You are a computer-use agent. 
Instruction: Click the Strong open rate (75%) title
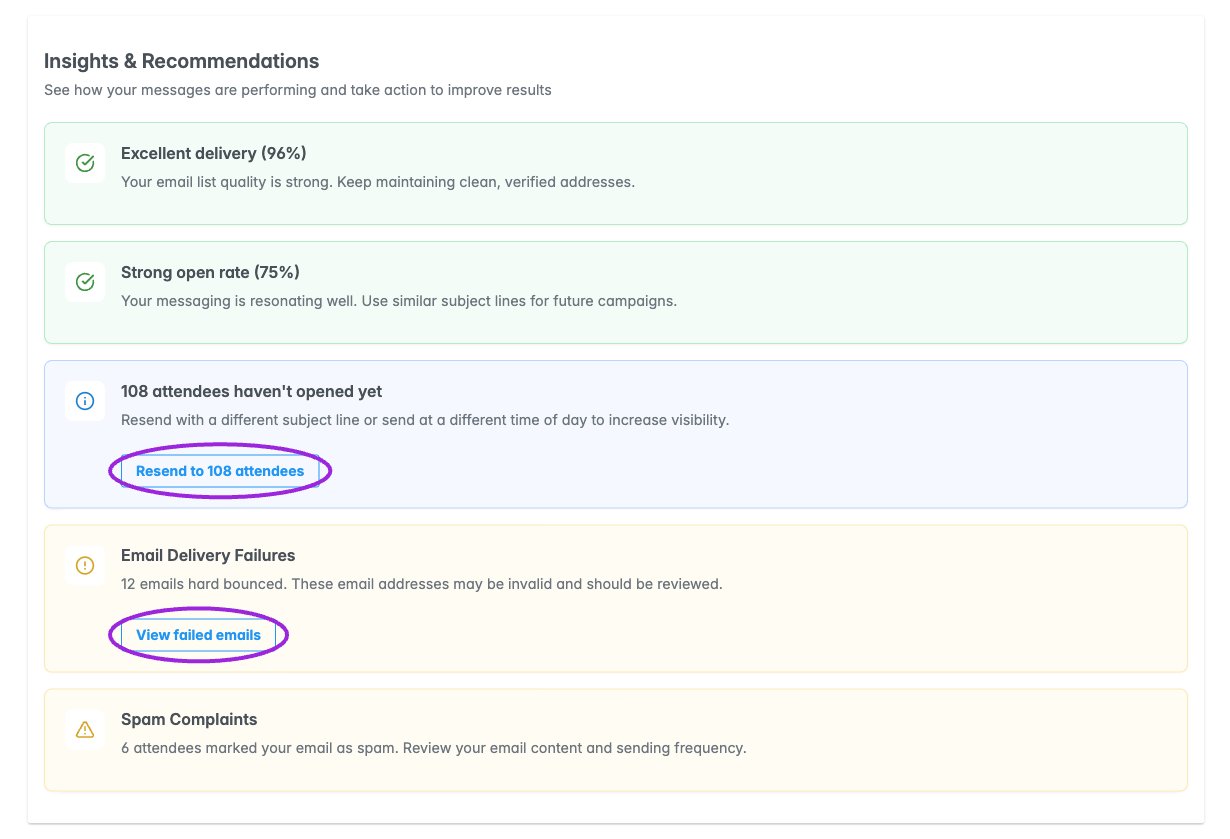pos(210,272)
